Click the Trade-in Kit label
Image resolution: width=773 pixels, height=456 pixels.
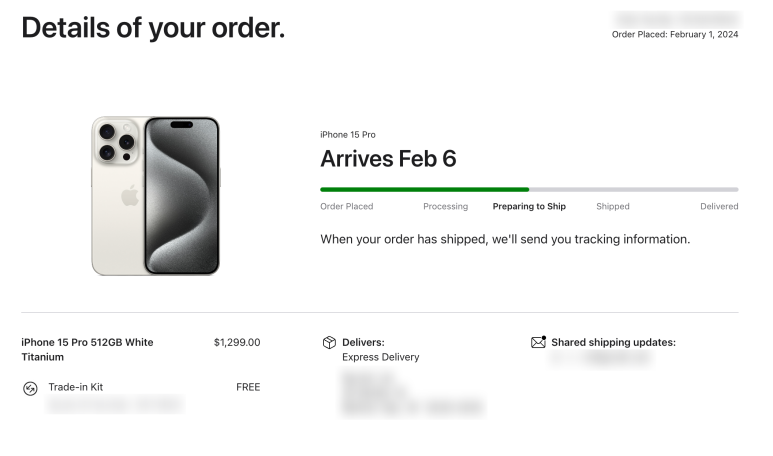pyautogui.click(x=75, y=387)
